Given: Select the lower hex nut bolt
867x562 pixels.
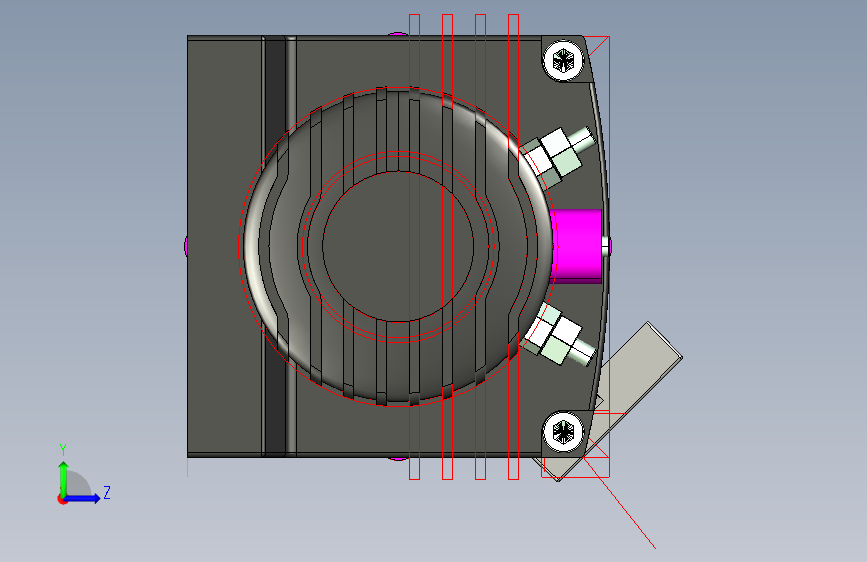Looking at the screenshot, I should coord(558,336).
